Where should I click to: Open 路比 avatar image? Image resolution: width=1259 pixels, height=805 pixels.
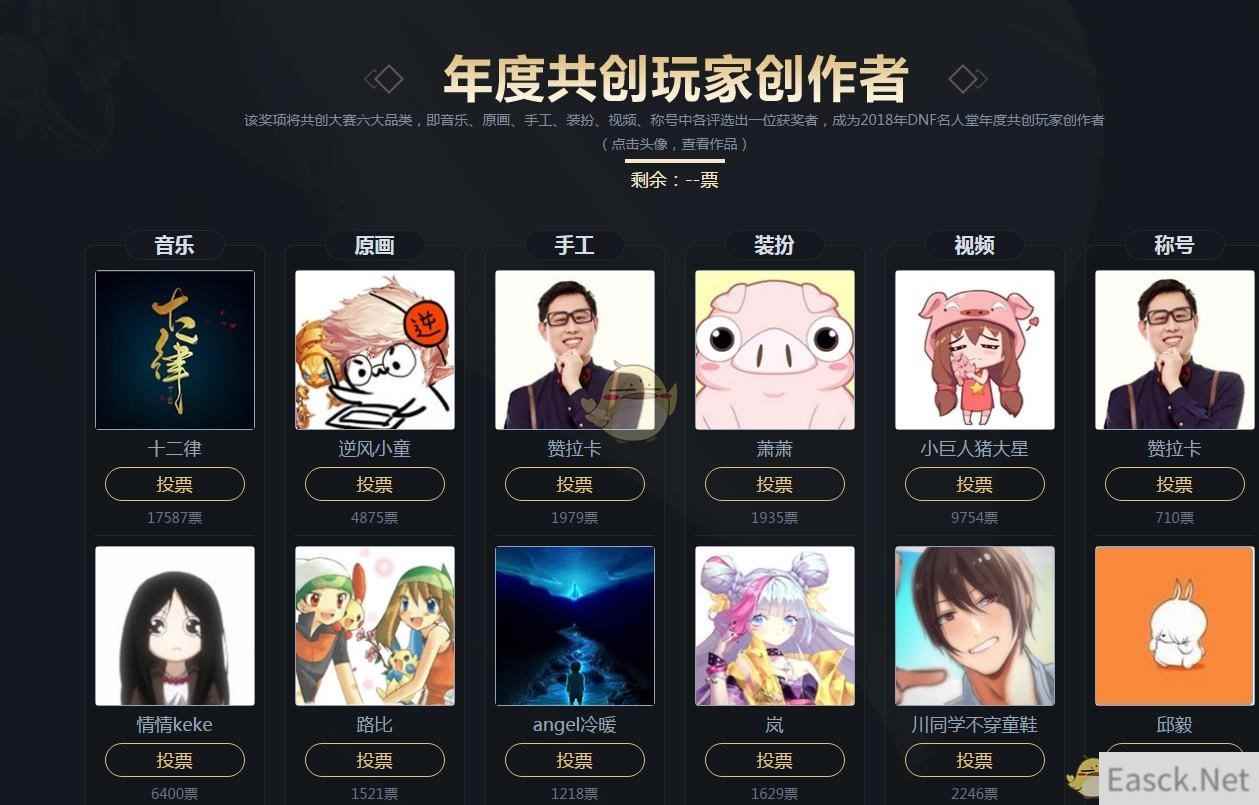(375, 626)
